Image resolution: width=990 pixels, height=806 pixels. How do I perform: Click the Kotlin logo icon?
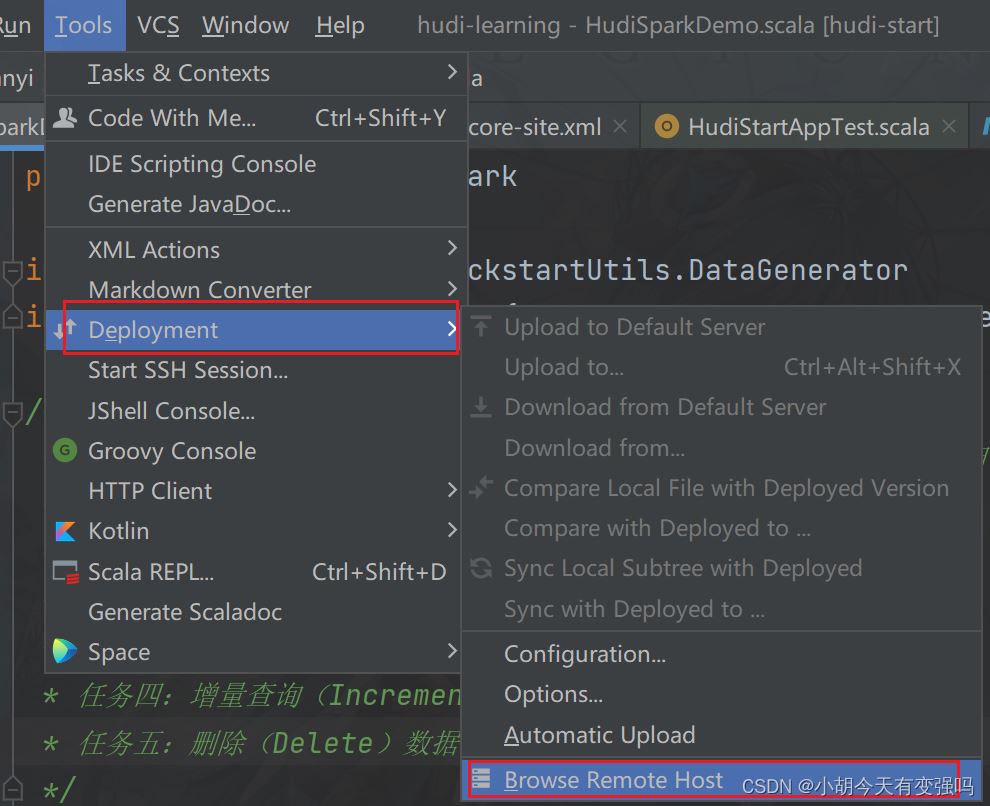[64, 531]
